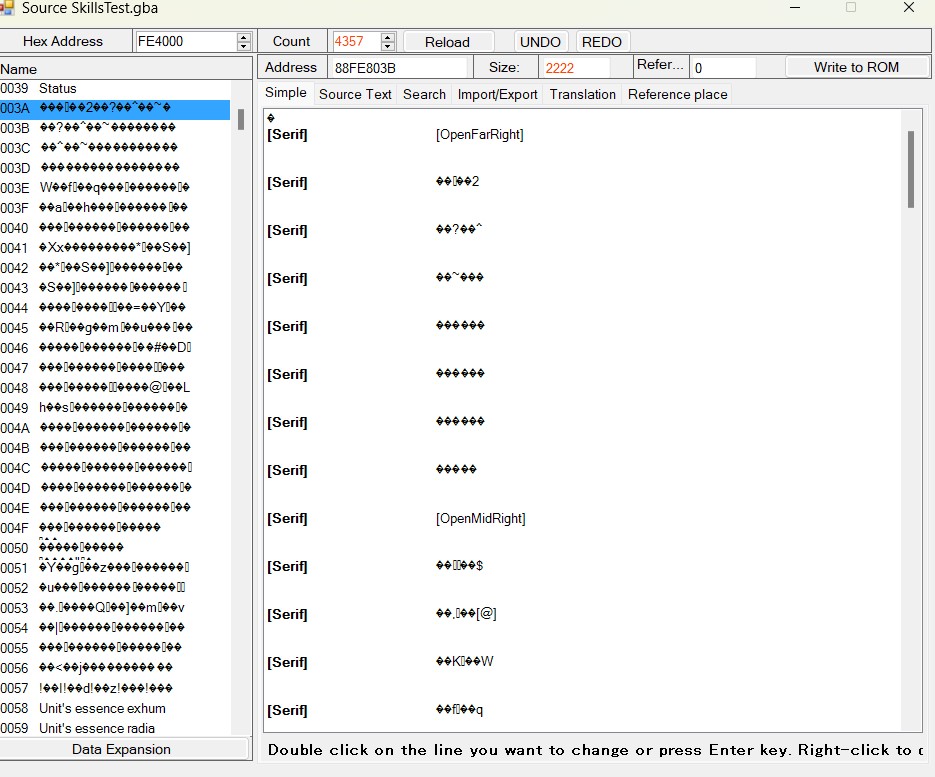The width and height of the screenshot is (935, 777).
Task: Select list row 0057
Action: pos(115,688)
